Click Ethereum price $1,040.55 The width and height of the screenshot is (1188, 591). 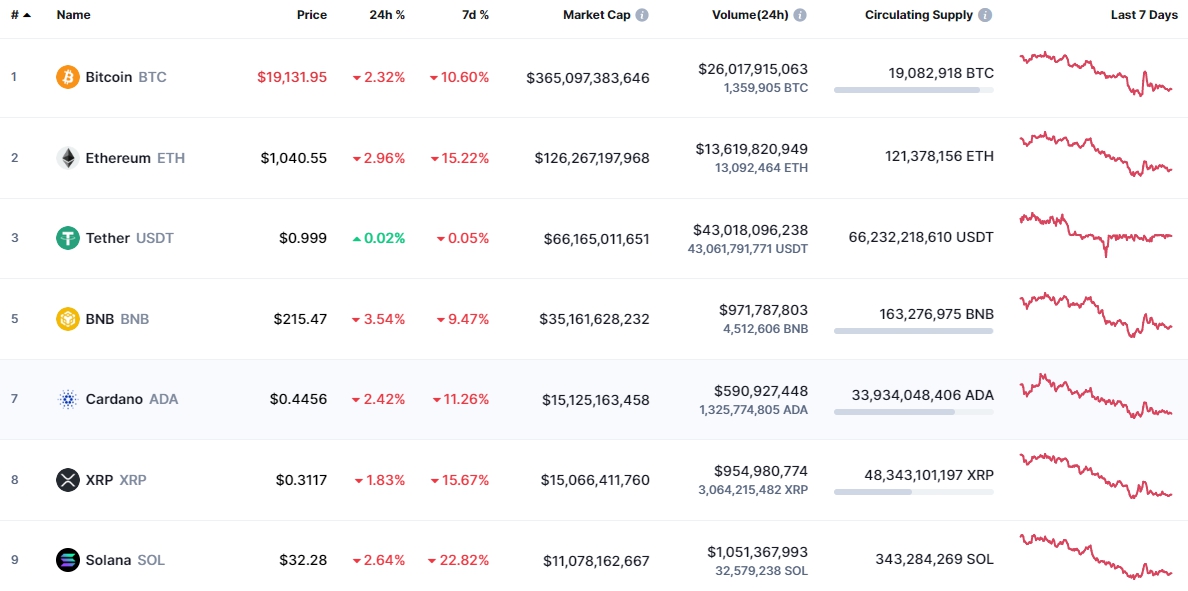294,158
